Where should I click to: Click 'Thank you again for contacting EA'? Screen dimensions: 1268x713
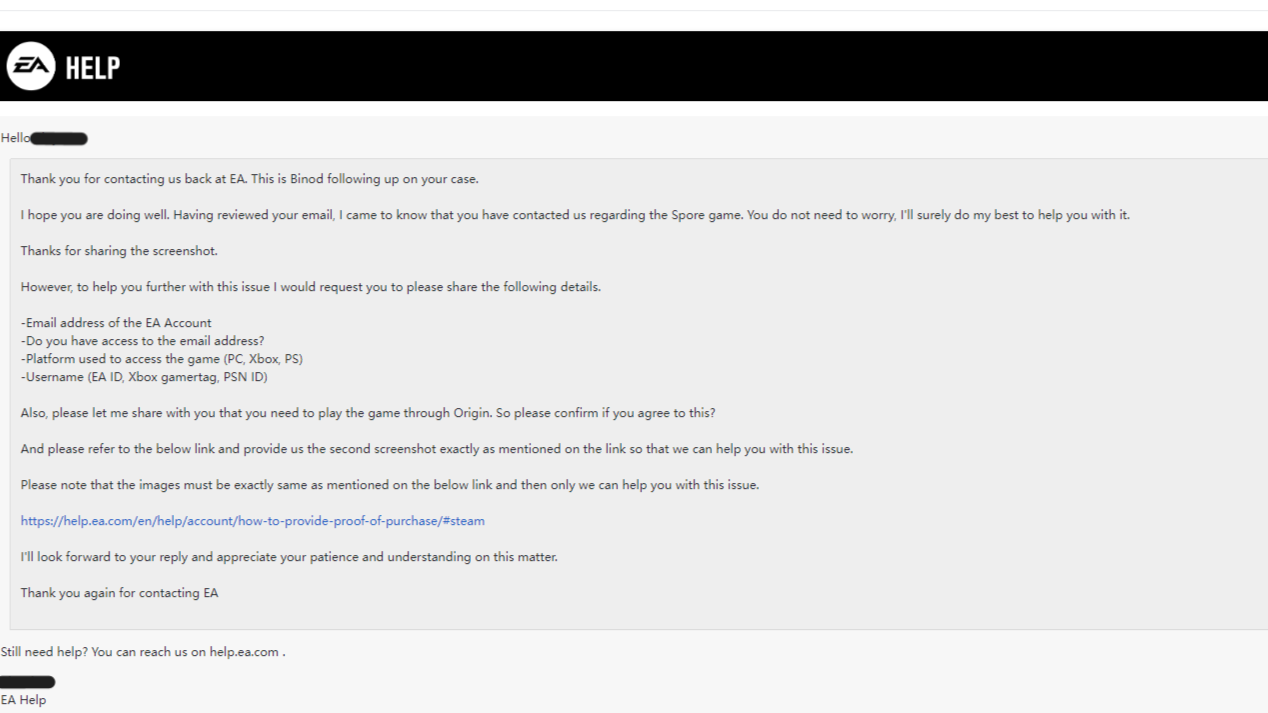[x=119, y=593]
